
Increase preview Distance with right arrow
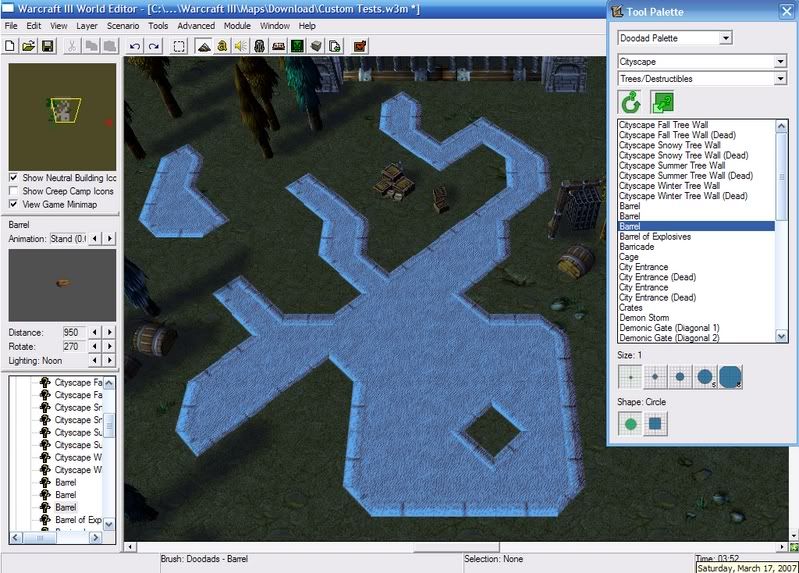pos(110,332)
